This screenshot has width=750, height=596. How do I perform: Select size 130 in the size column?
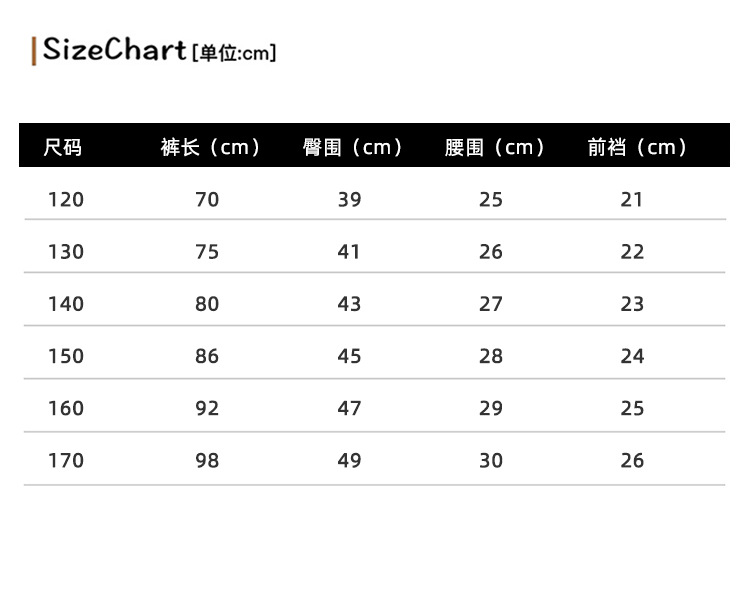point(66,252)
